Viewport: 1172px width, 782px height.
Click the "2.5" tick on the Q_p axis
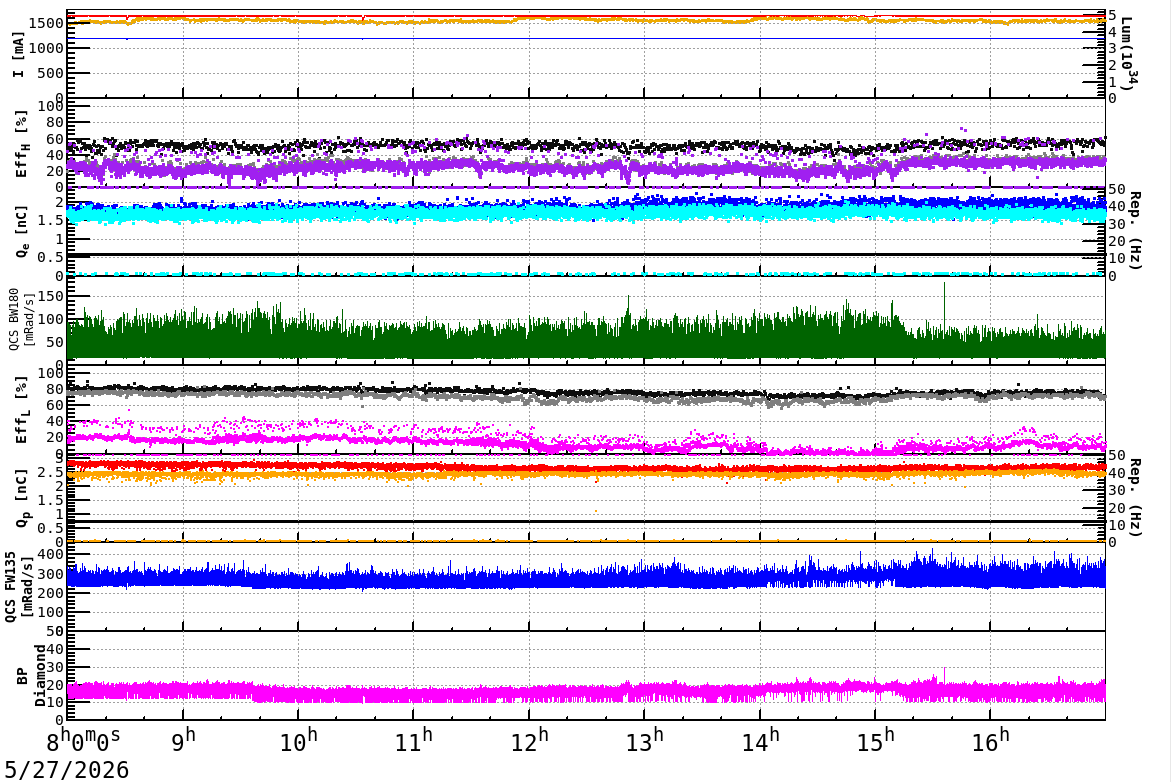click(x=52, y=472)
